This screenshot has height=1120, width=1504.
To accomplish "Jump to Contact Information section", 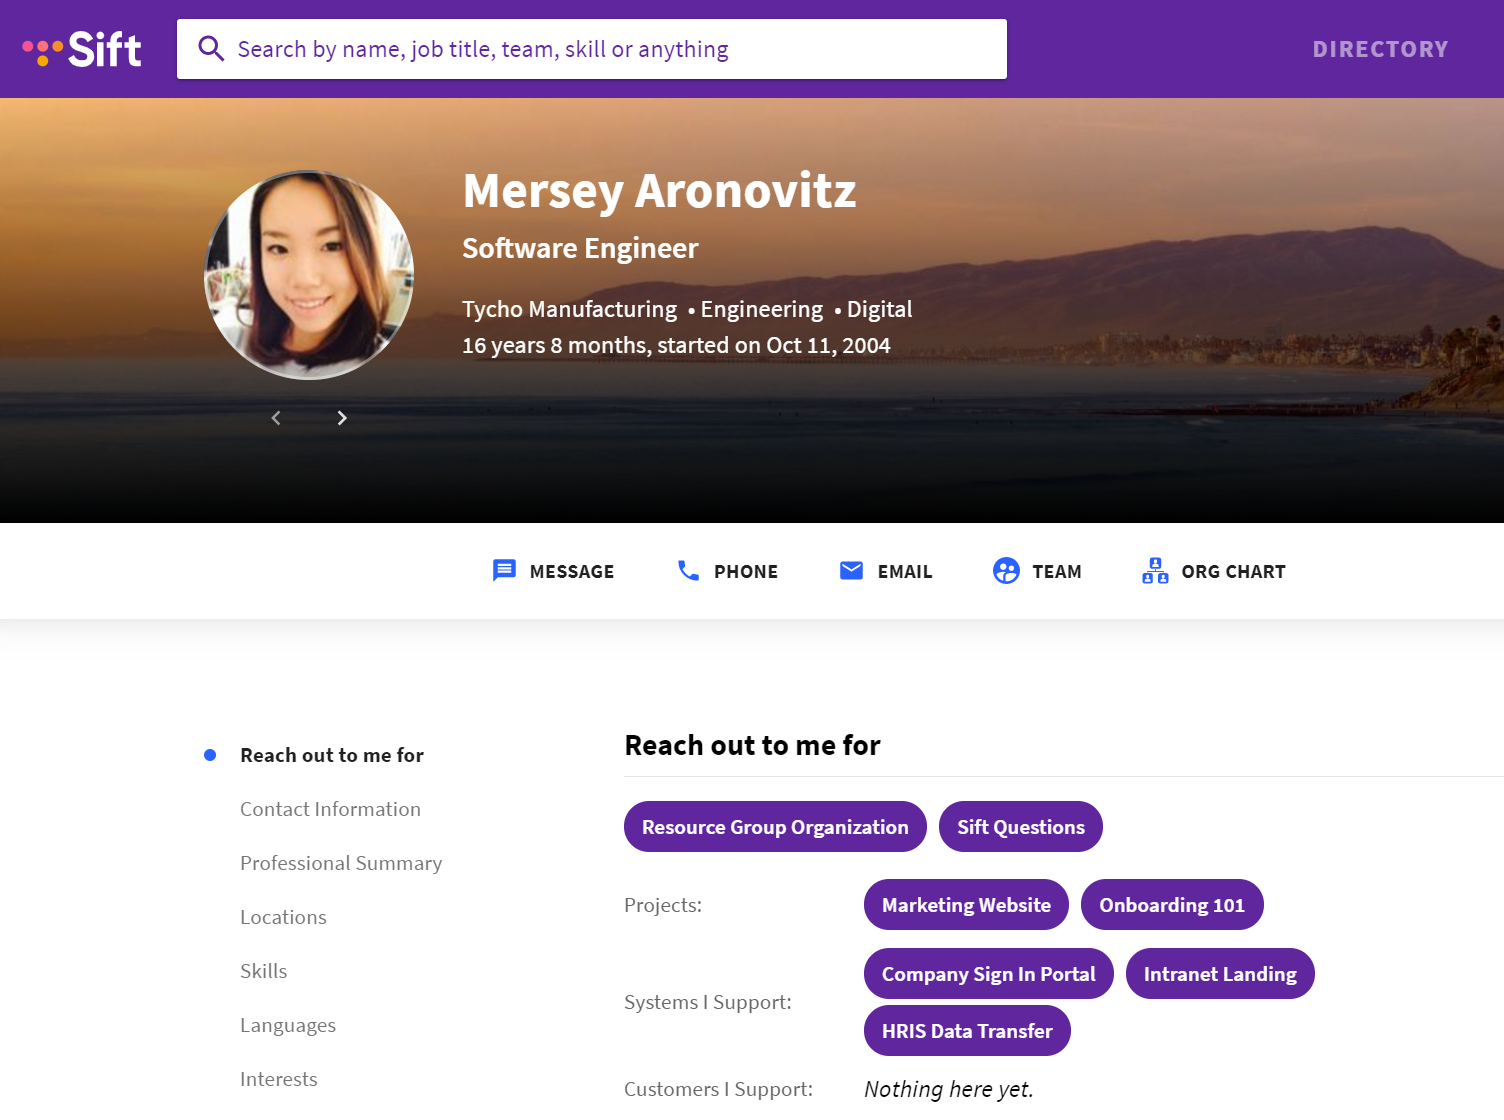I will tap(330, 809).
